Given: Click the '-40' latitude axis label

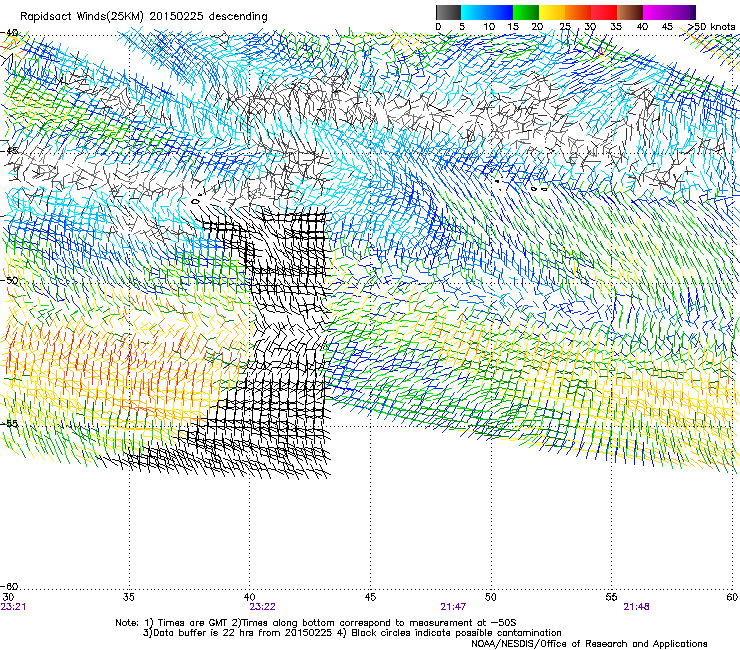Looking at the screenshot, I should [9, 33].
